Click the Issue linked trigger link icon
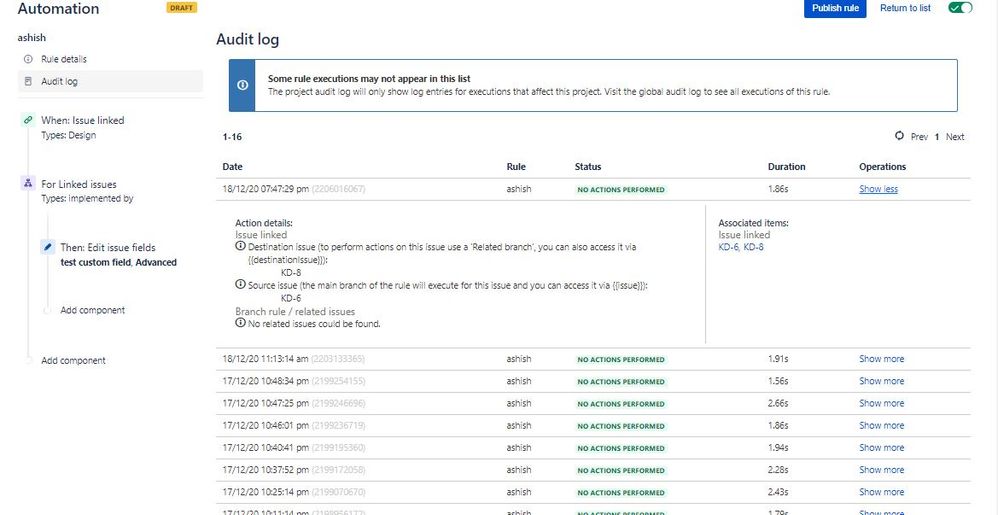The width and height of the screenshot is (998, 515). (x=27, y=120)
